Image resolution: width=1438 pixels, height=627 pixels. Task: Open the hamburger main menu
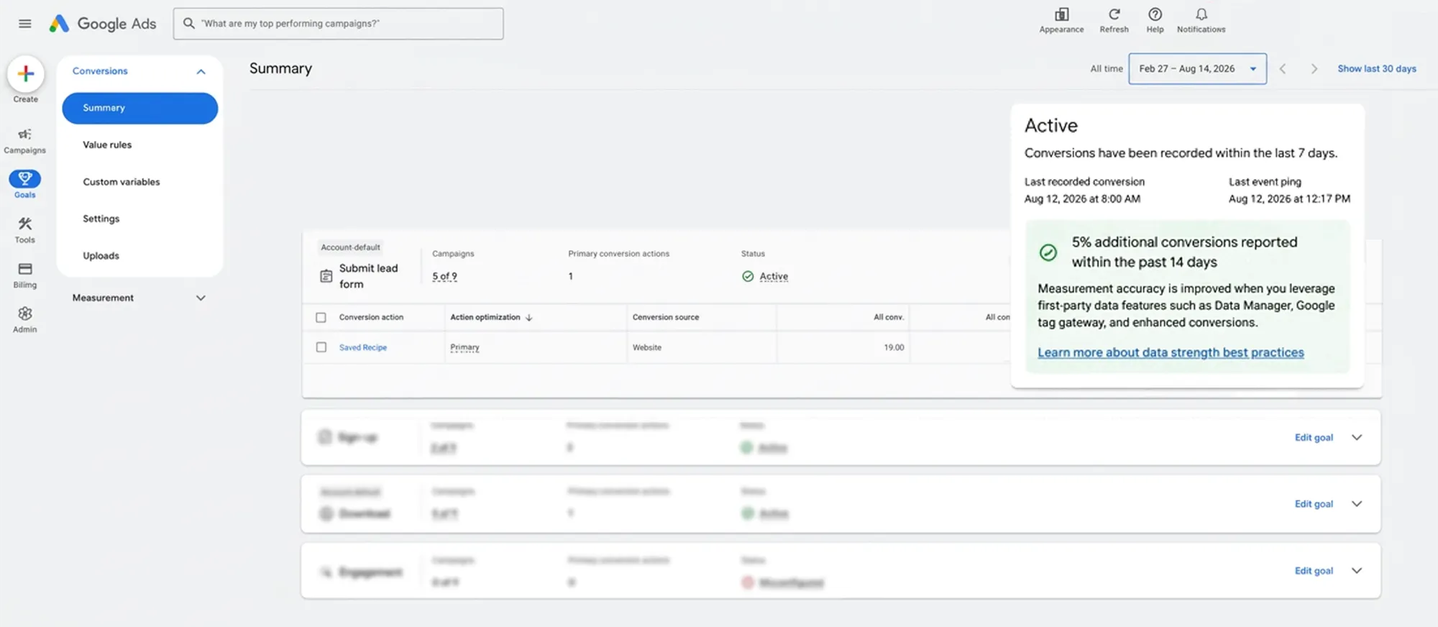tap(25, 24)
